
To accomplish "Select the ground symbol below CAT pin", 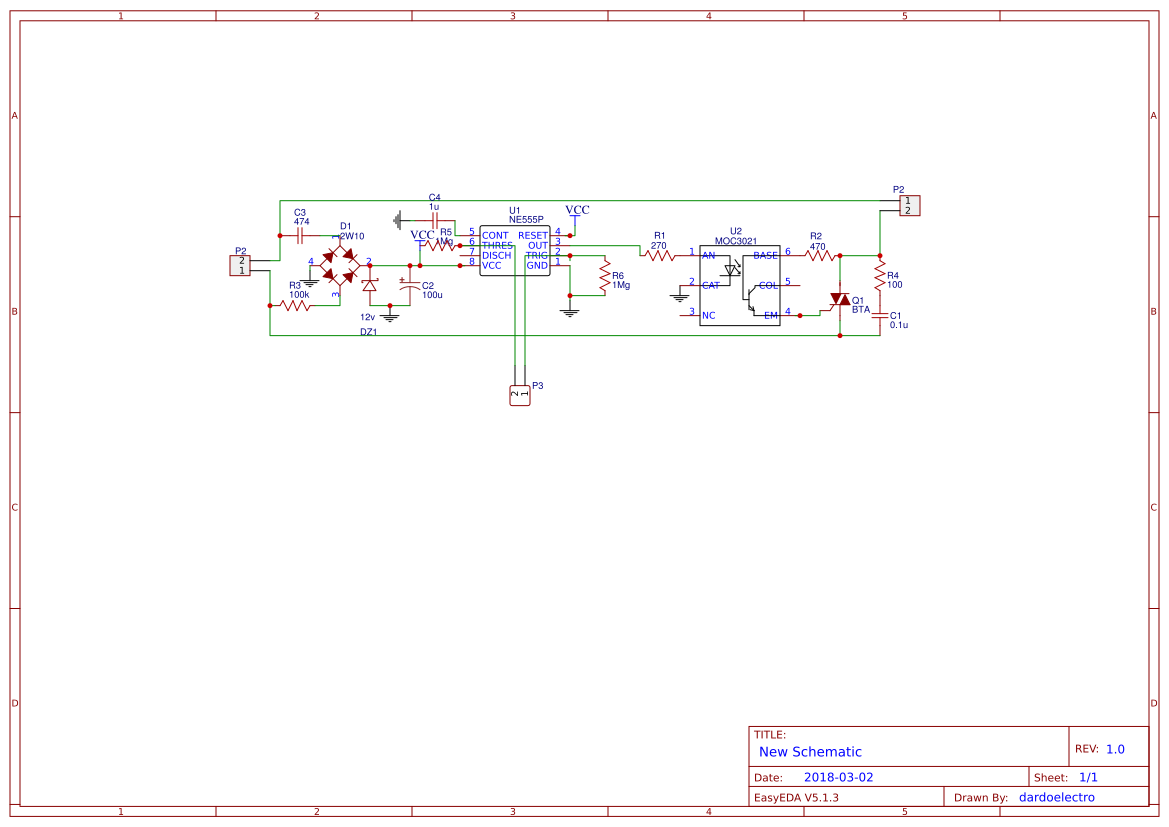I will [680, 299].
